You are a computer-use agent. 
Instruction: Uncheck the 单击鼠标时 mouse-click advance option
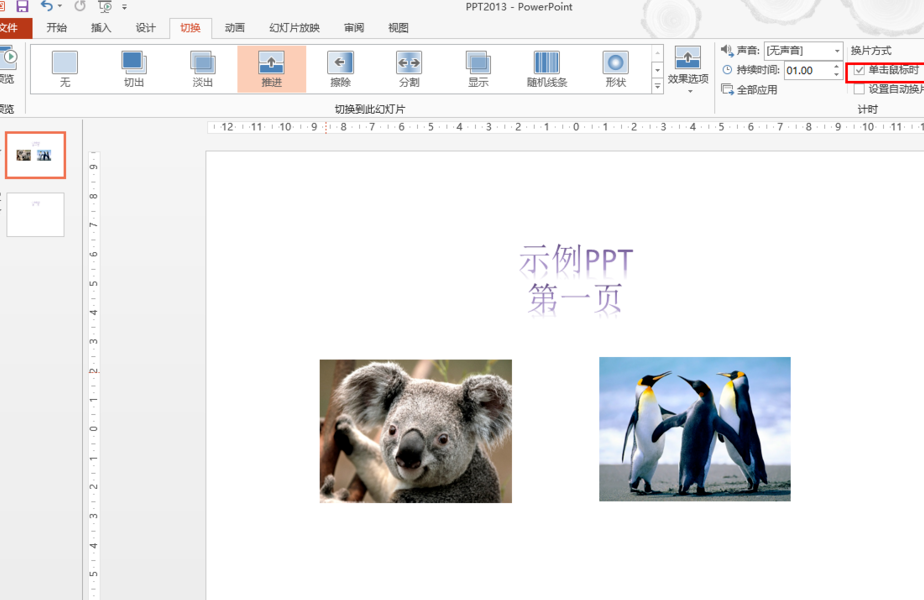pyautogui.click(x=861, y=71)
